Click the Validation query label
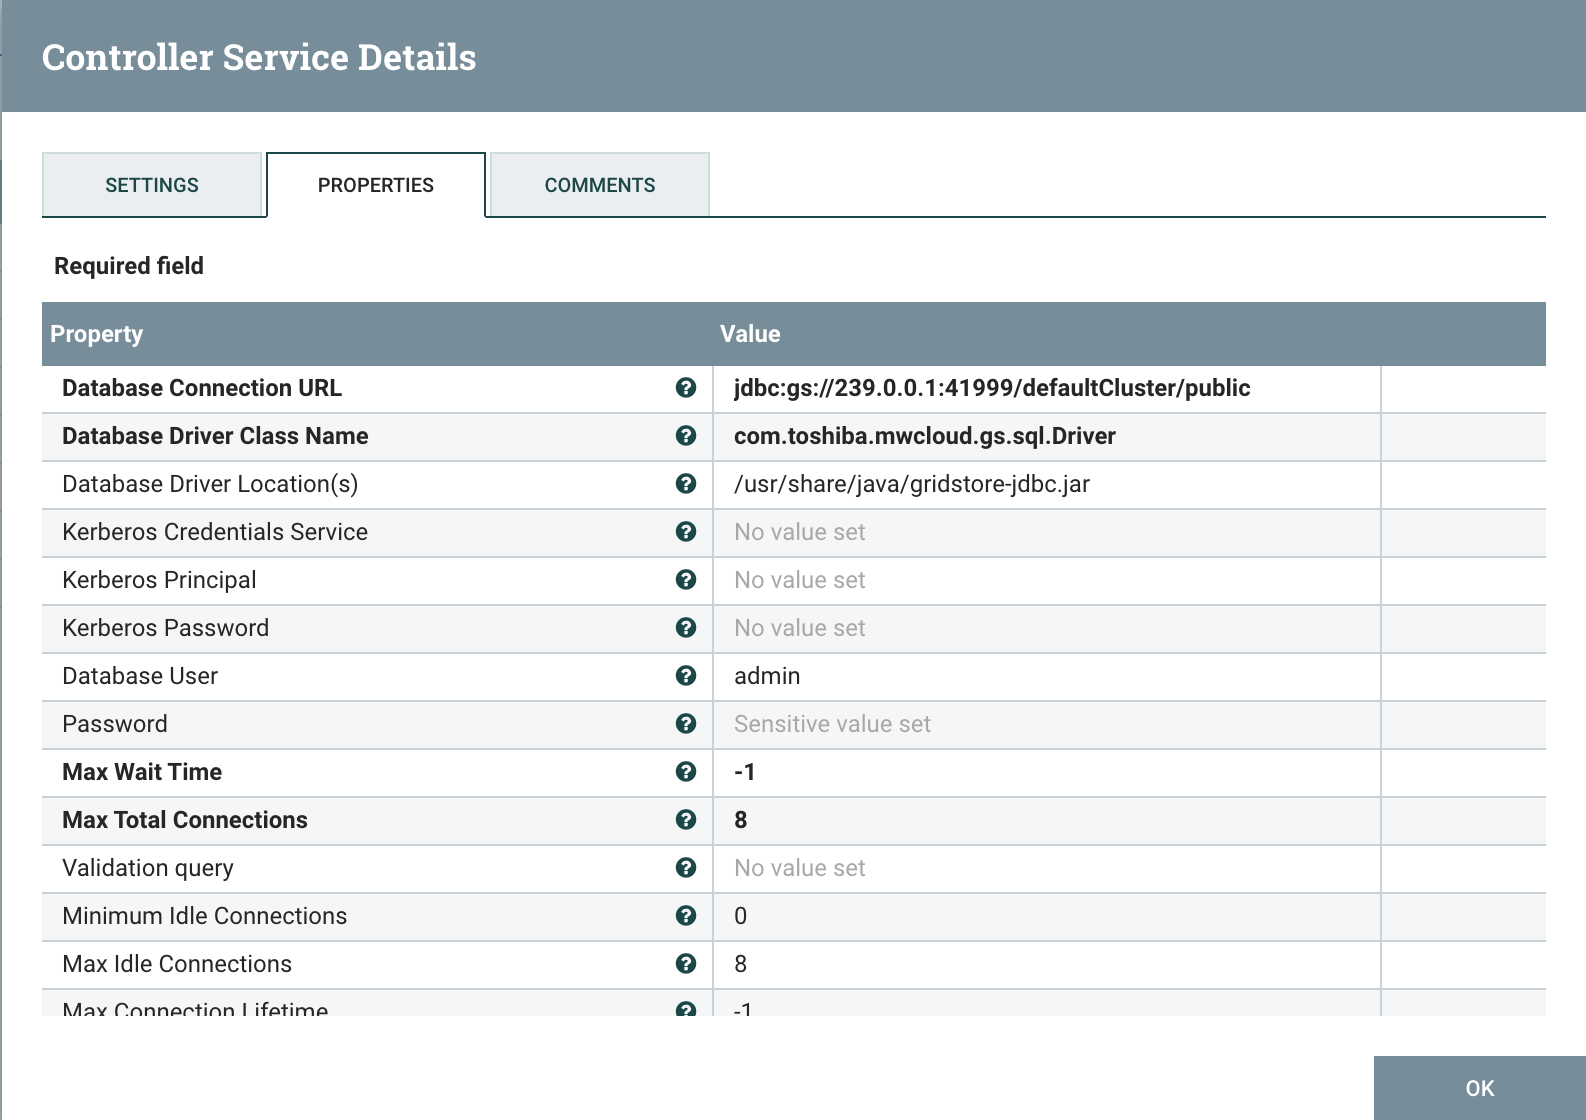The height and width of the screenshot is (1120, 1586). [148, 868]
